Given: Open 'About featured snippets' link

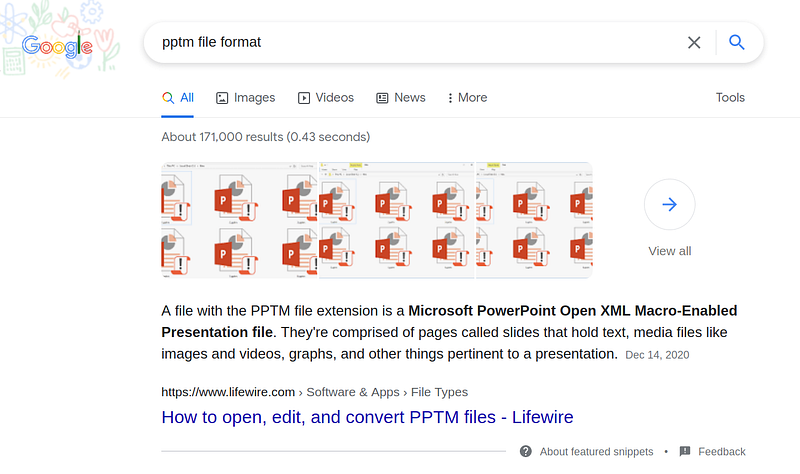Looking at the screenshot, I should 596,452.
